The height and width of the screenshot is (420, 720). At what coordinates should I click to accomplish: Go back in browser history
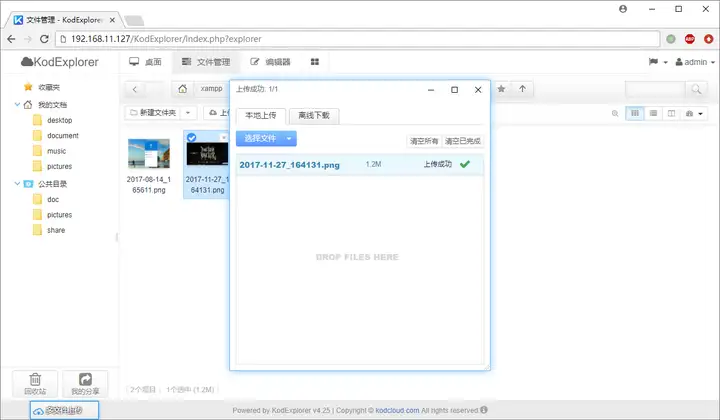pos(11,39)
